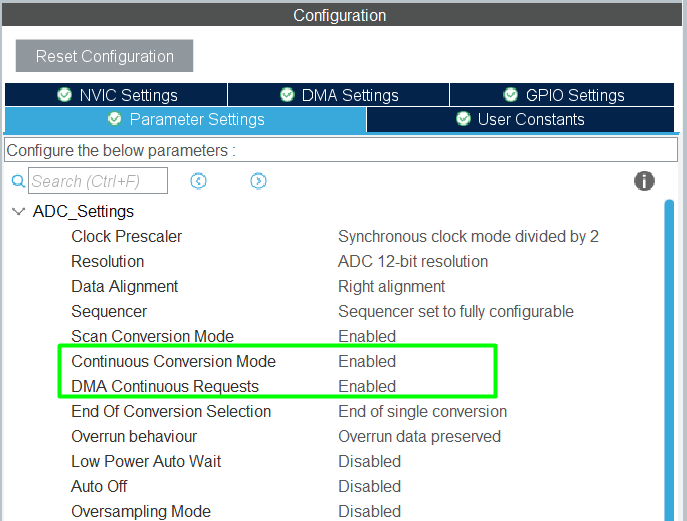Click the green check icon on DMA Settings
The width and height of the screenshot is (687, 521).
(287, 95)
